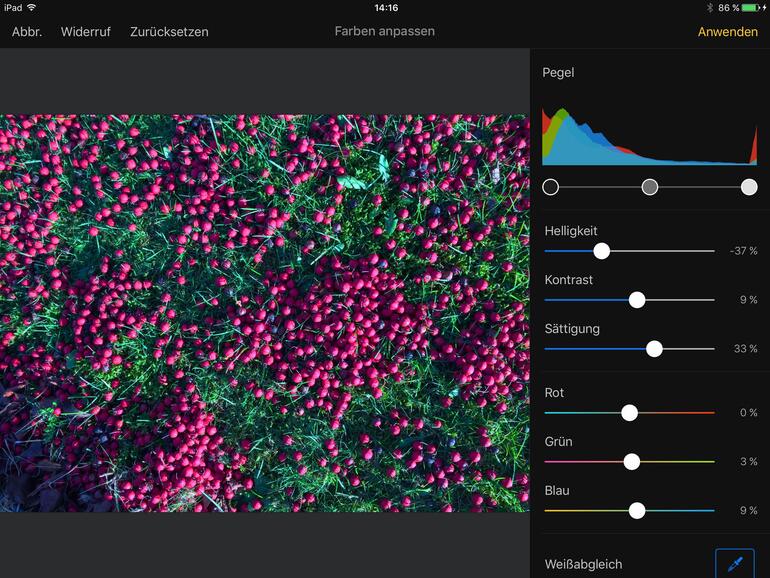Tap the battery icon in status bar

point(750,8)
